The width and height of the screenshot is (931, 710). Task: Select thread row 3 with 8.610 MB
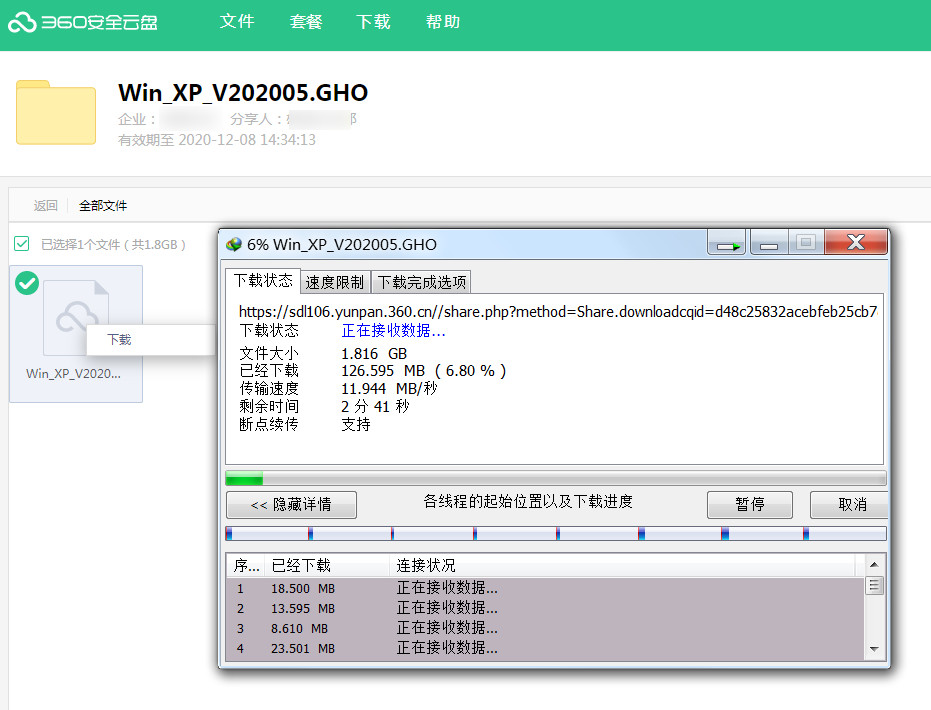[545, 628]
